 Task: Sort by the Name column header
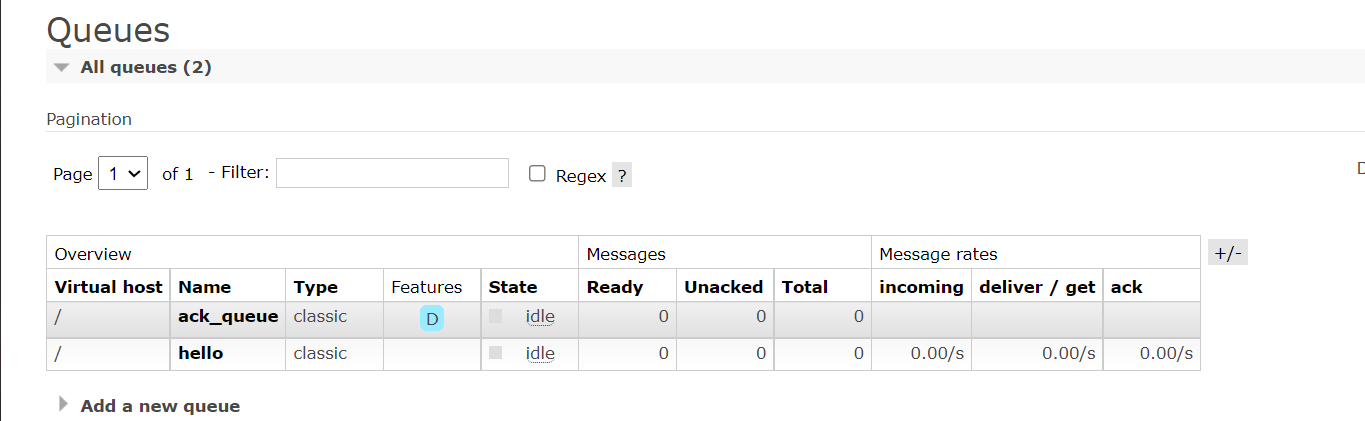pos(204,287)
